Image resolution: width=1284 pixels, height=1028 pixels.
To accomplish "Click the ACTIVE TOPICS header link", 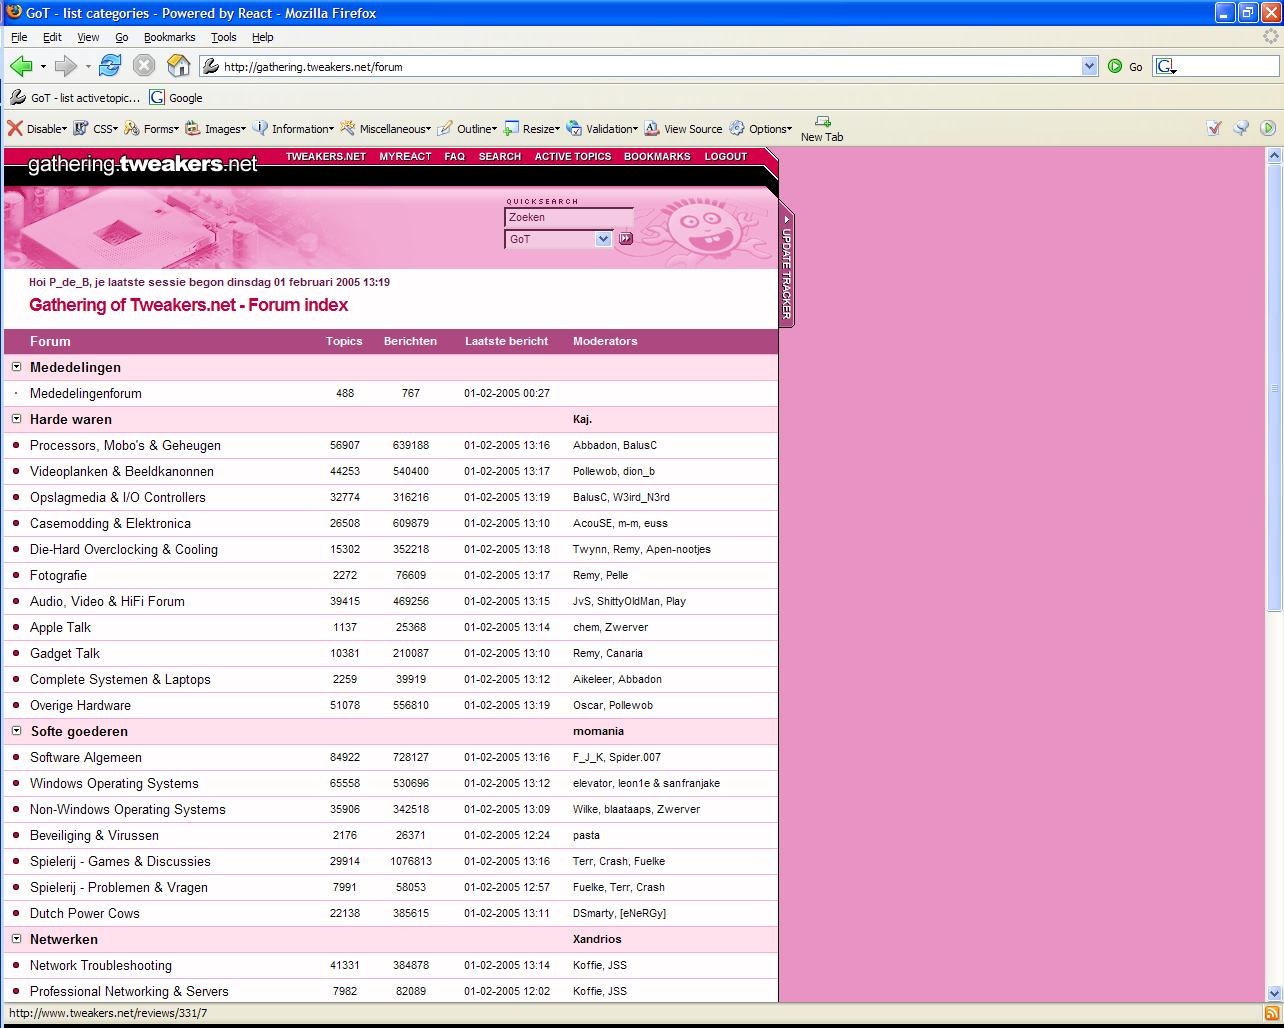I will [573, 157].
